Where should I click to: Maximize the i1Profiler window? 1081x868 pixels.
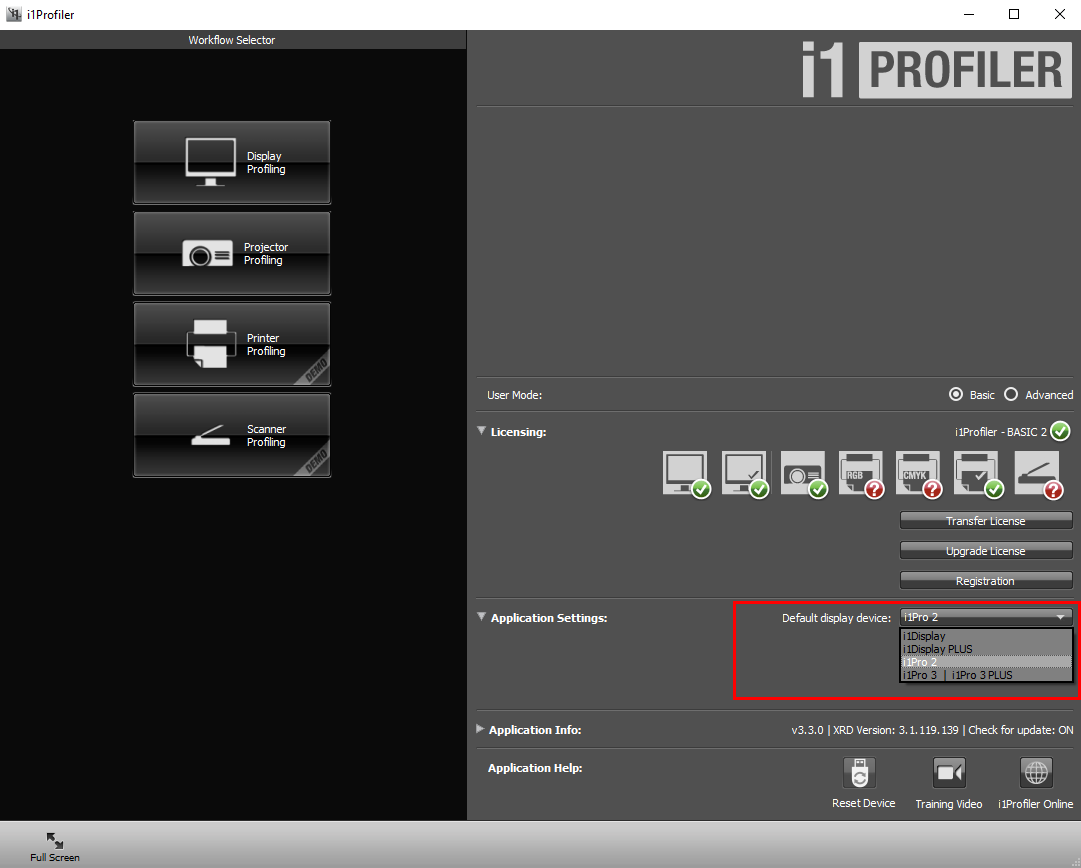tap(1013, 14)
